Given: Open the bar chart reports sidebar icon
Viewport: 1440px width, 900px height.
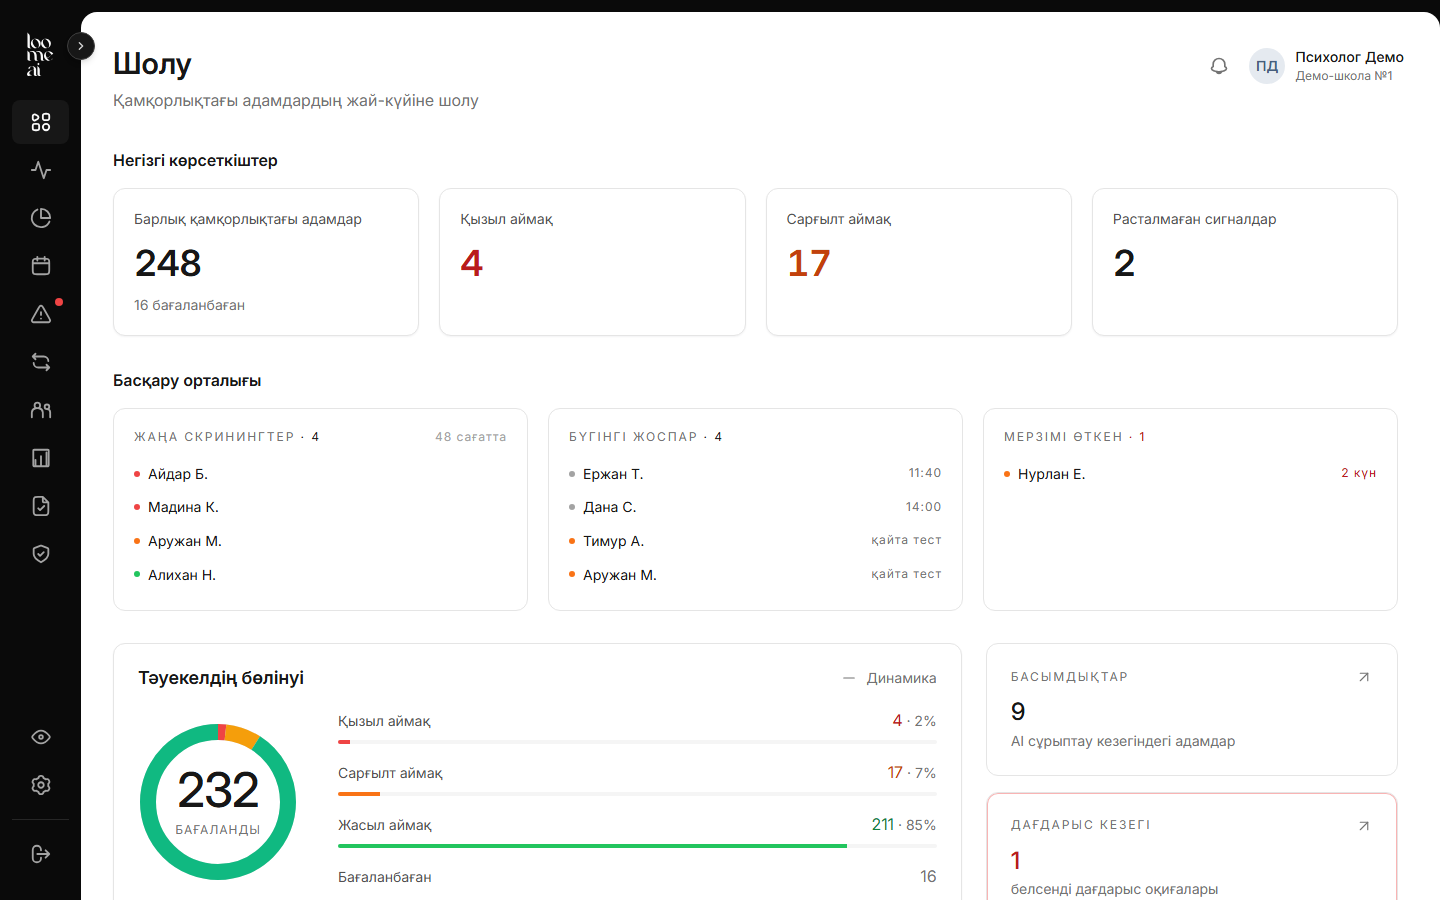Looking at the screenshot, I should click(x=40, y=458).
